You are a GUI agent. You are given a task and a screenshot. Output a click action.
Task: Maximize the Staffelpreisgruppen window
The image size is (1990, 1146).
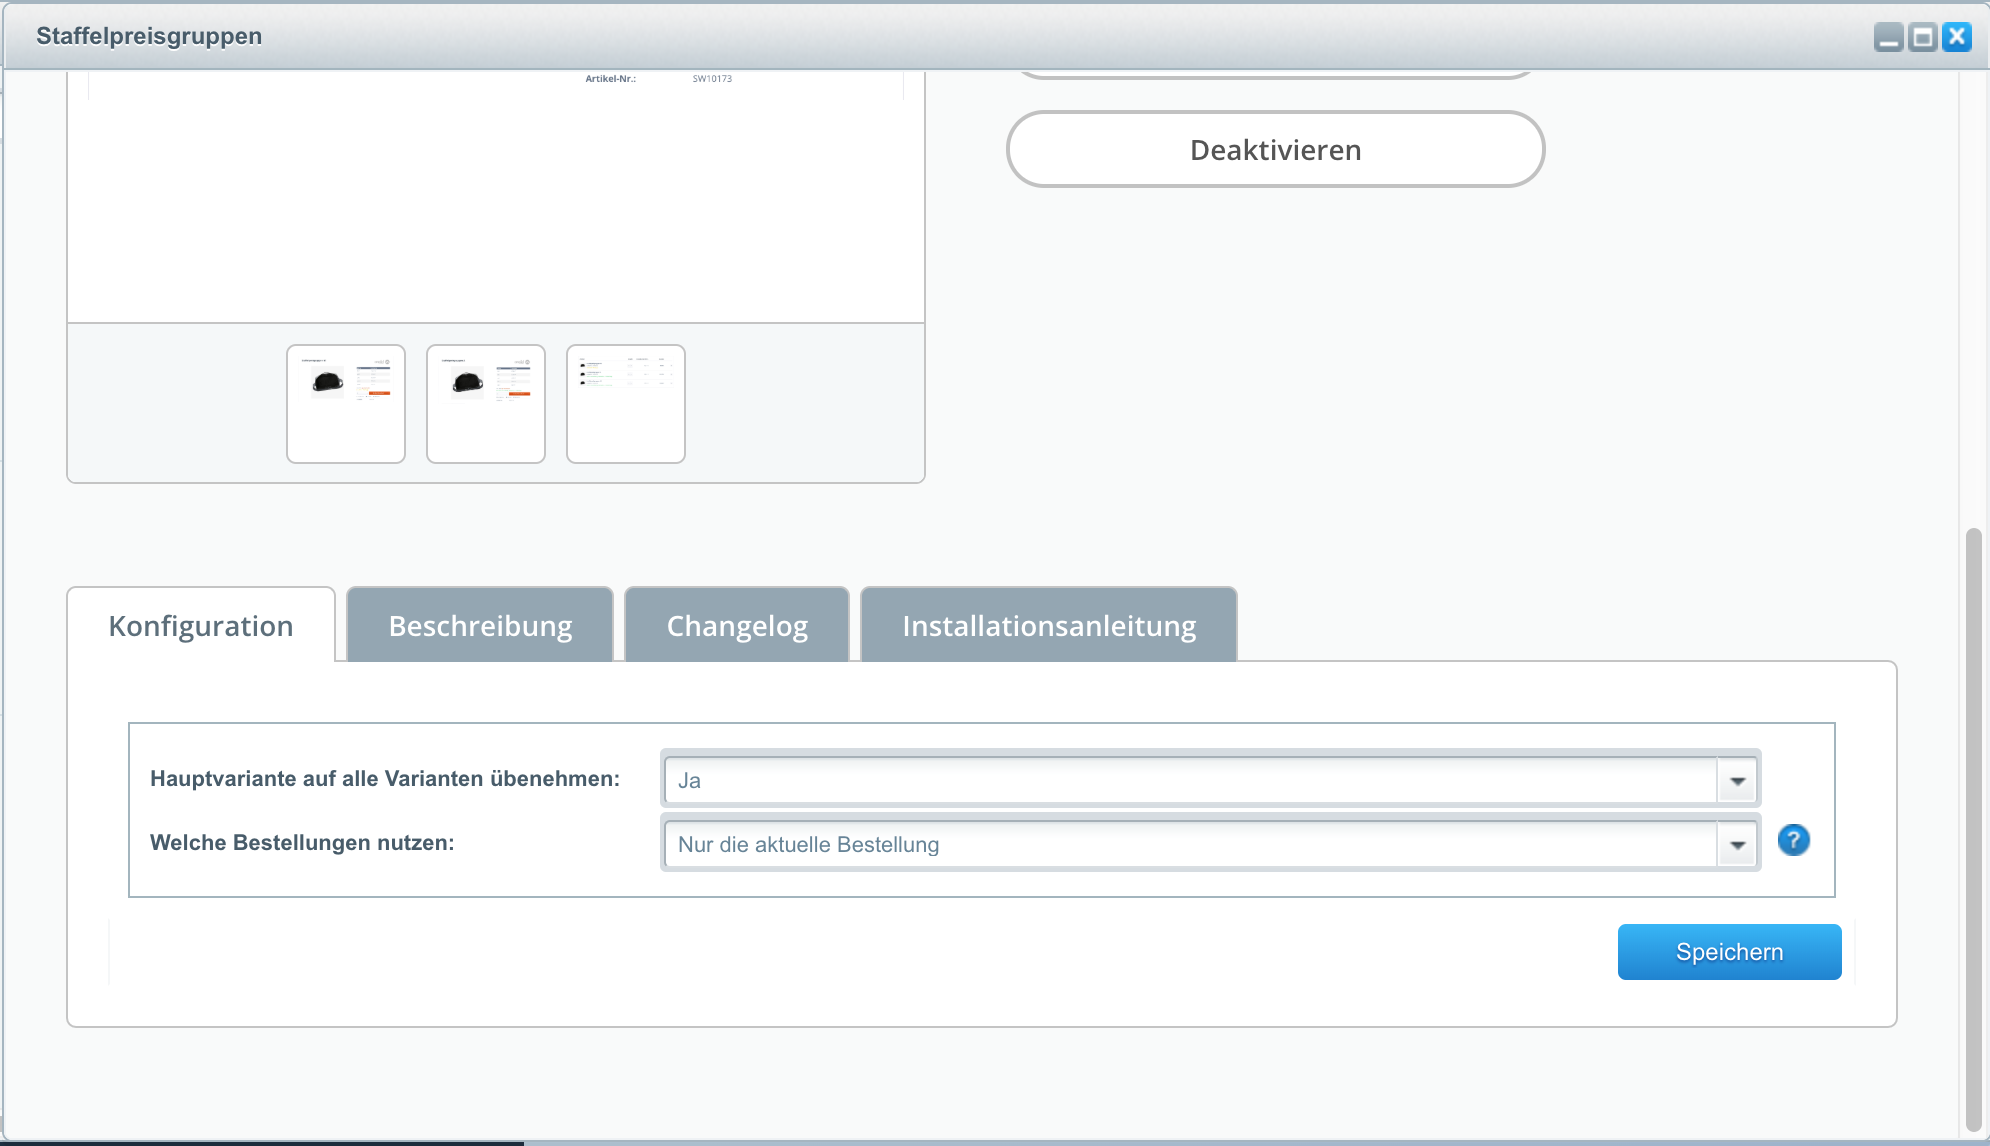(x=1922, y=38)
